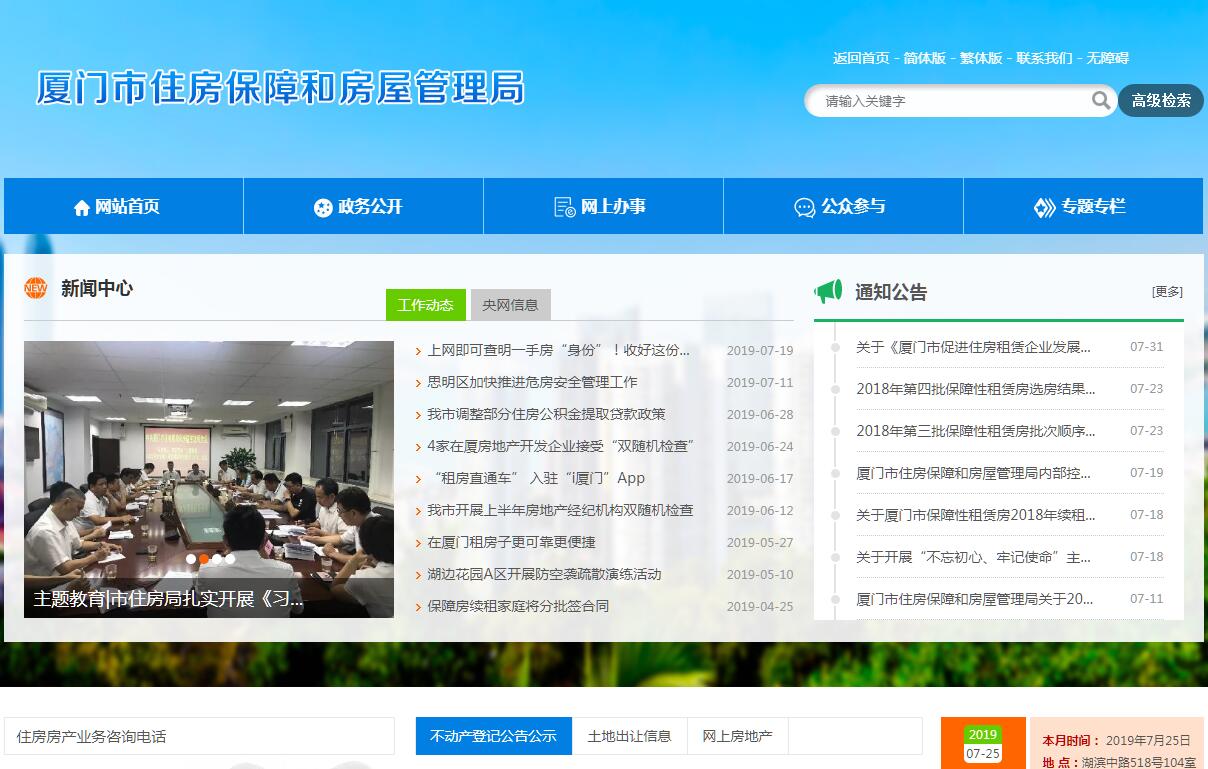This screenshot has width=1208, height=769.
Task: Switch to 繁体版 traditional Chinese version
Action: point(980,58)
